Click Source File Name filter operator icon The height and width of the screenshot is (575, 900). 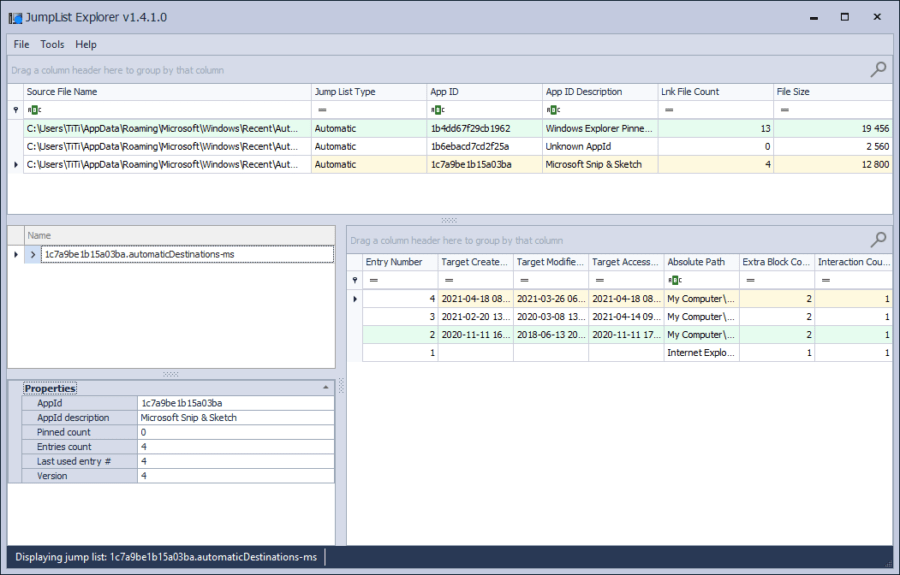pos(34,110)
